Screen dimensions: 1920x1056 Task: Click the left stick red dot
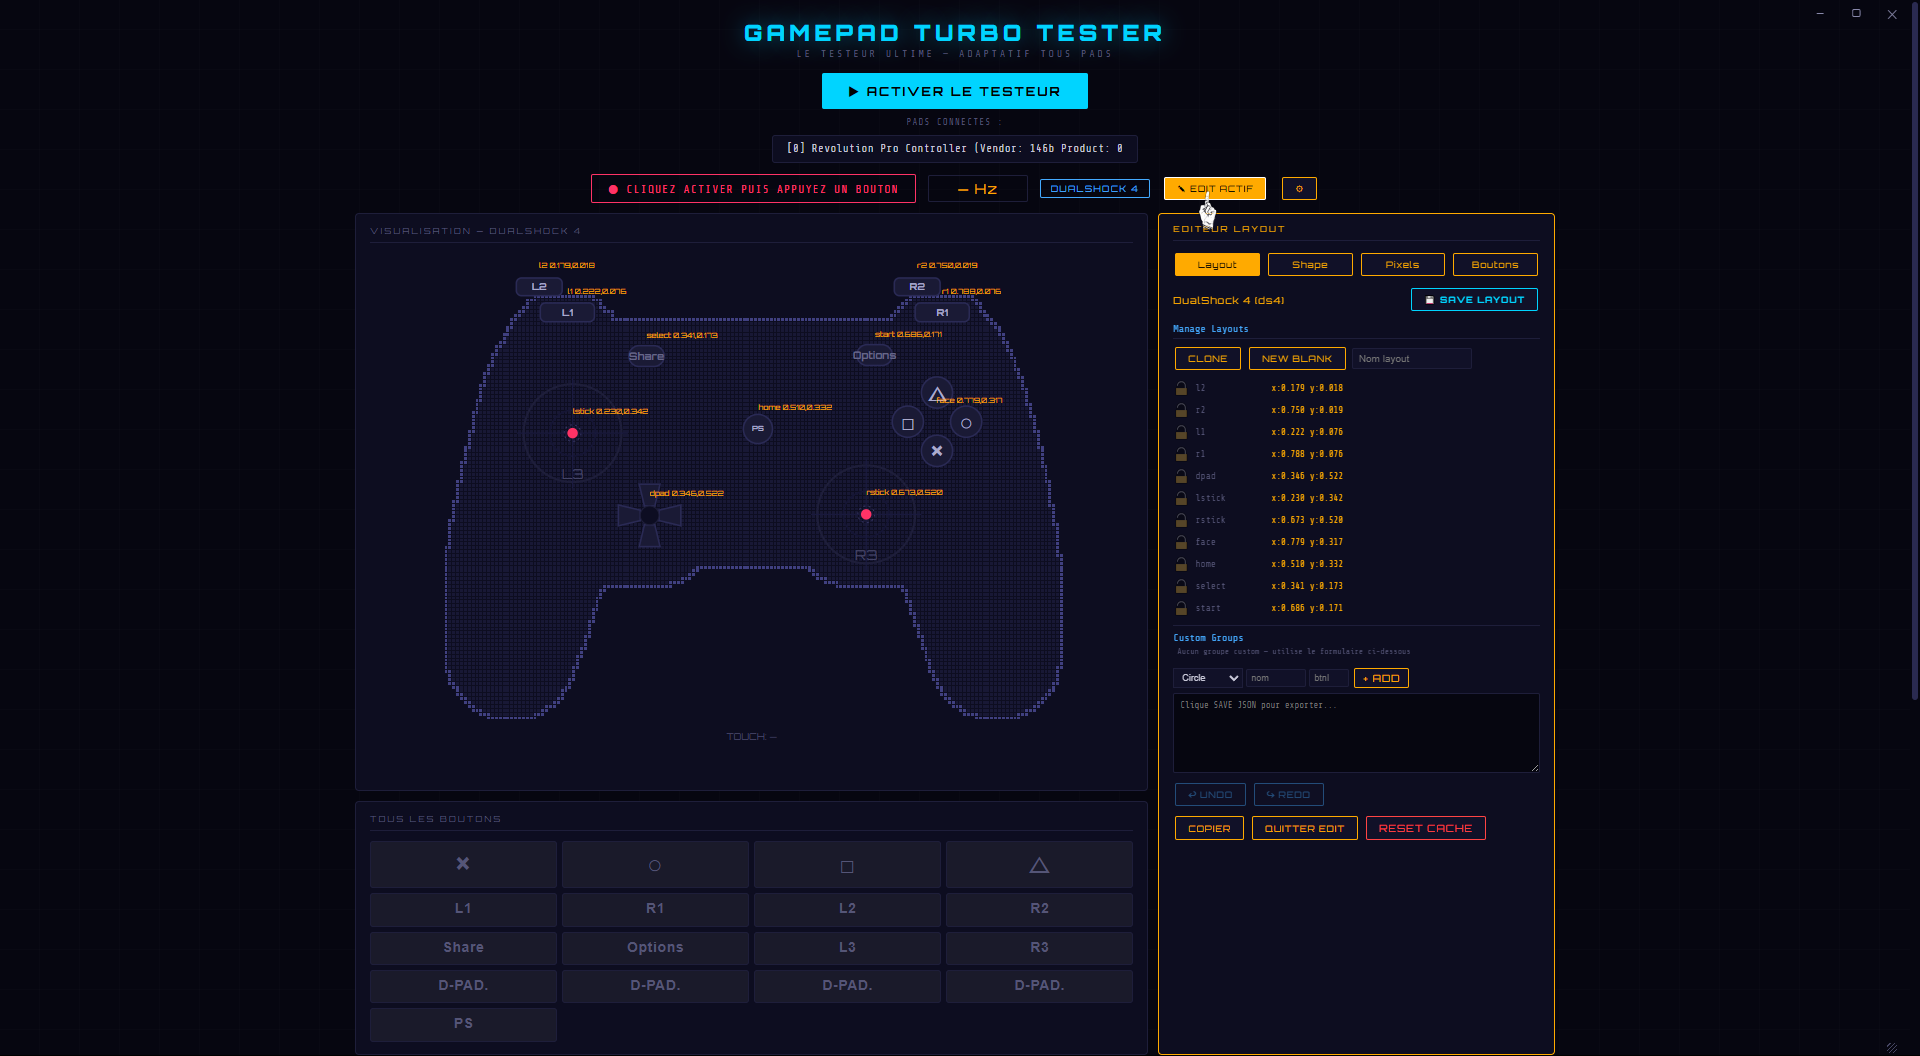pos(573,433)
